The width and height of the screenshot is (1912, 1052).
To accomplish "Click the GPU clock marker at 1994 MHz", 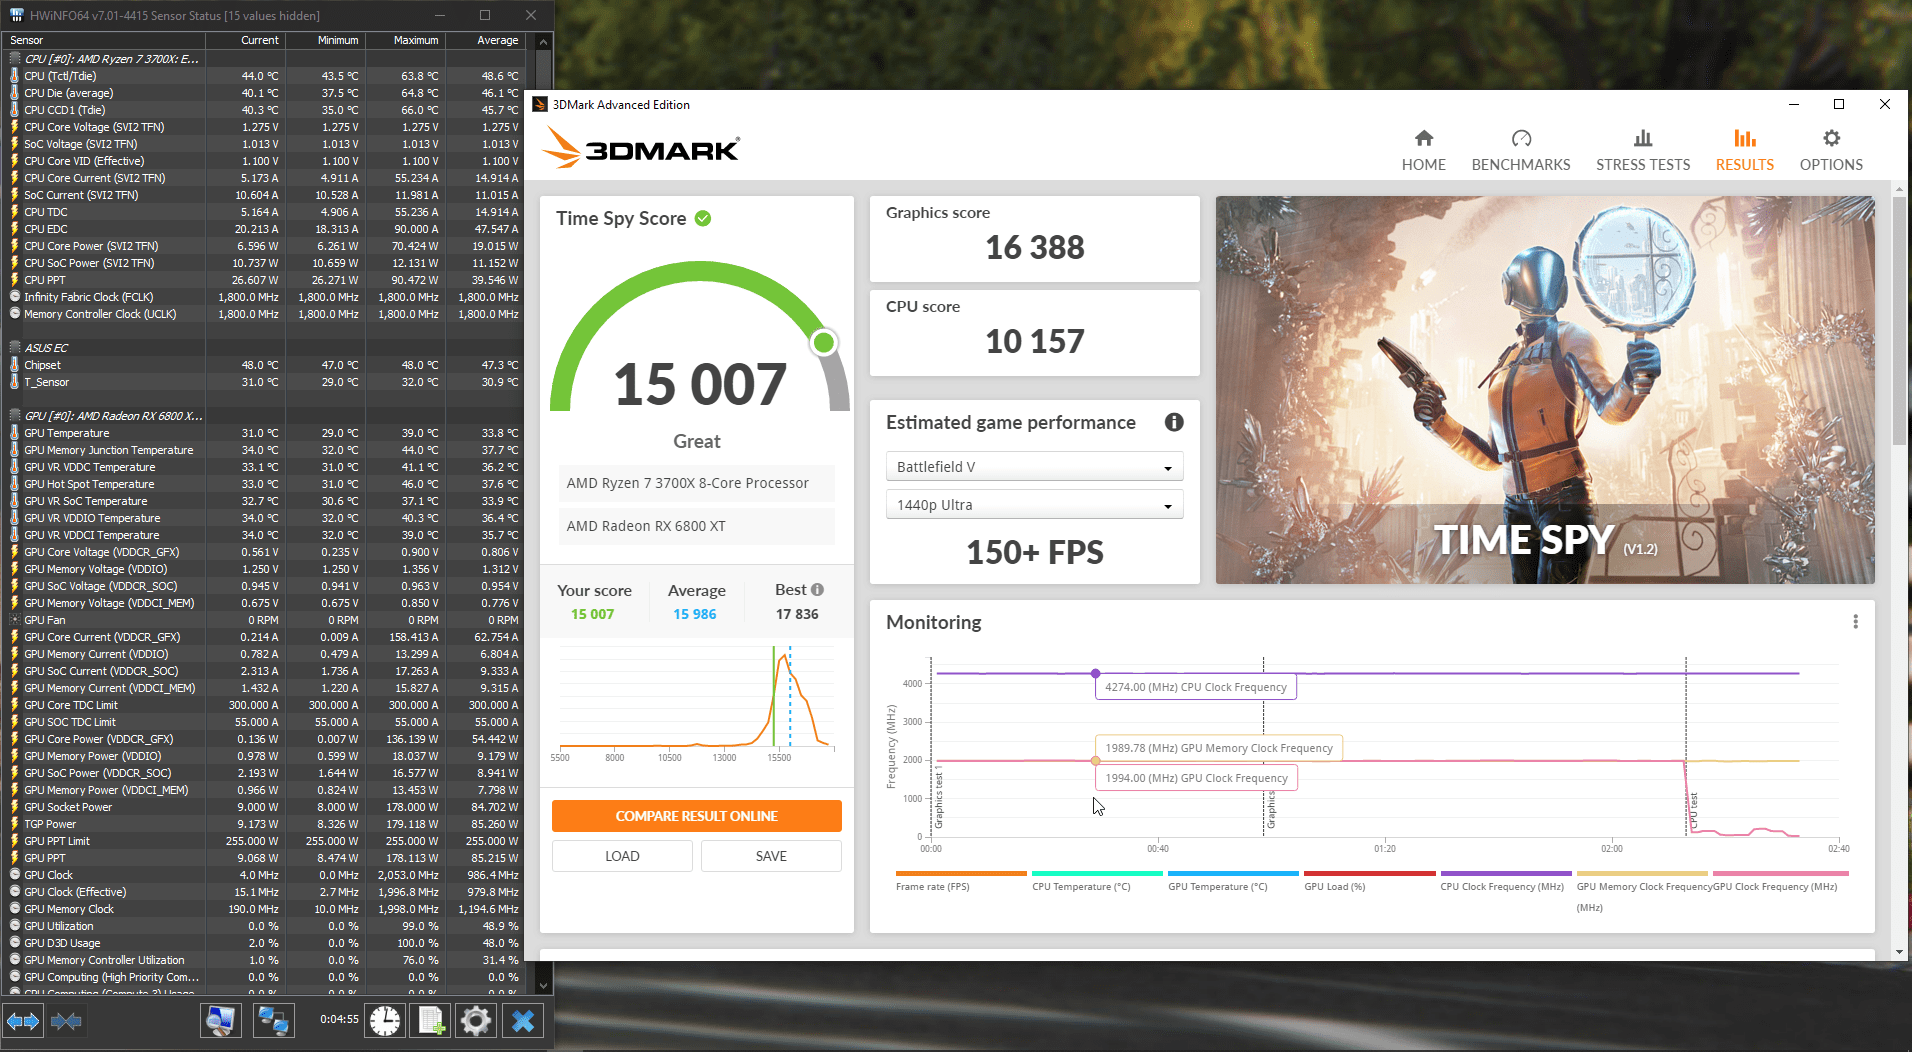I will coord(1096,761).
